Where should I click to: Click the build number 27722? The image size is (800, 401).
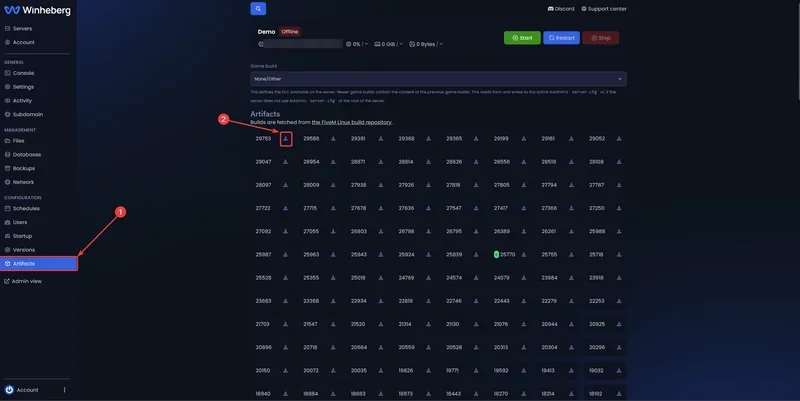coord(263,208)
